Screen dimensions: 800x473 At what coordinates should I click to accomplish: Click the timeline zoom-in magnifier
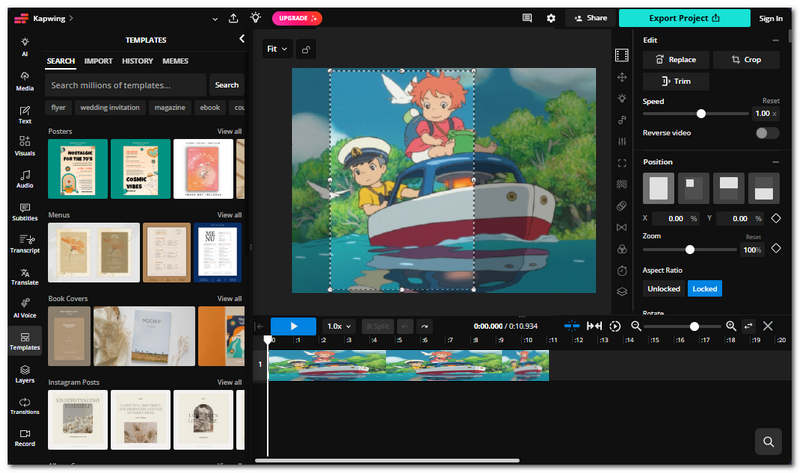click(x=731, y=326)
